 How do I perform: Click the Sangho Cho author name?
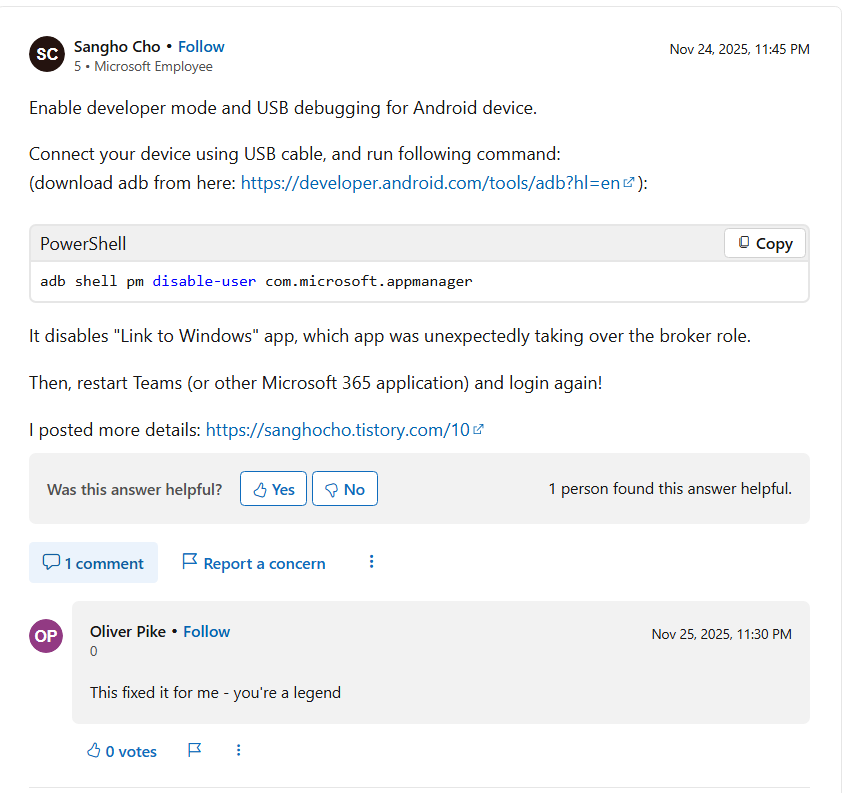tap(117, 46)
